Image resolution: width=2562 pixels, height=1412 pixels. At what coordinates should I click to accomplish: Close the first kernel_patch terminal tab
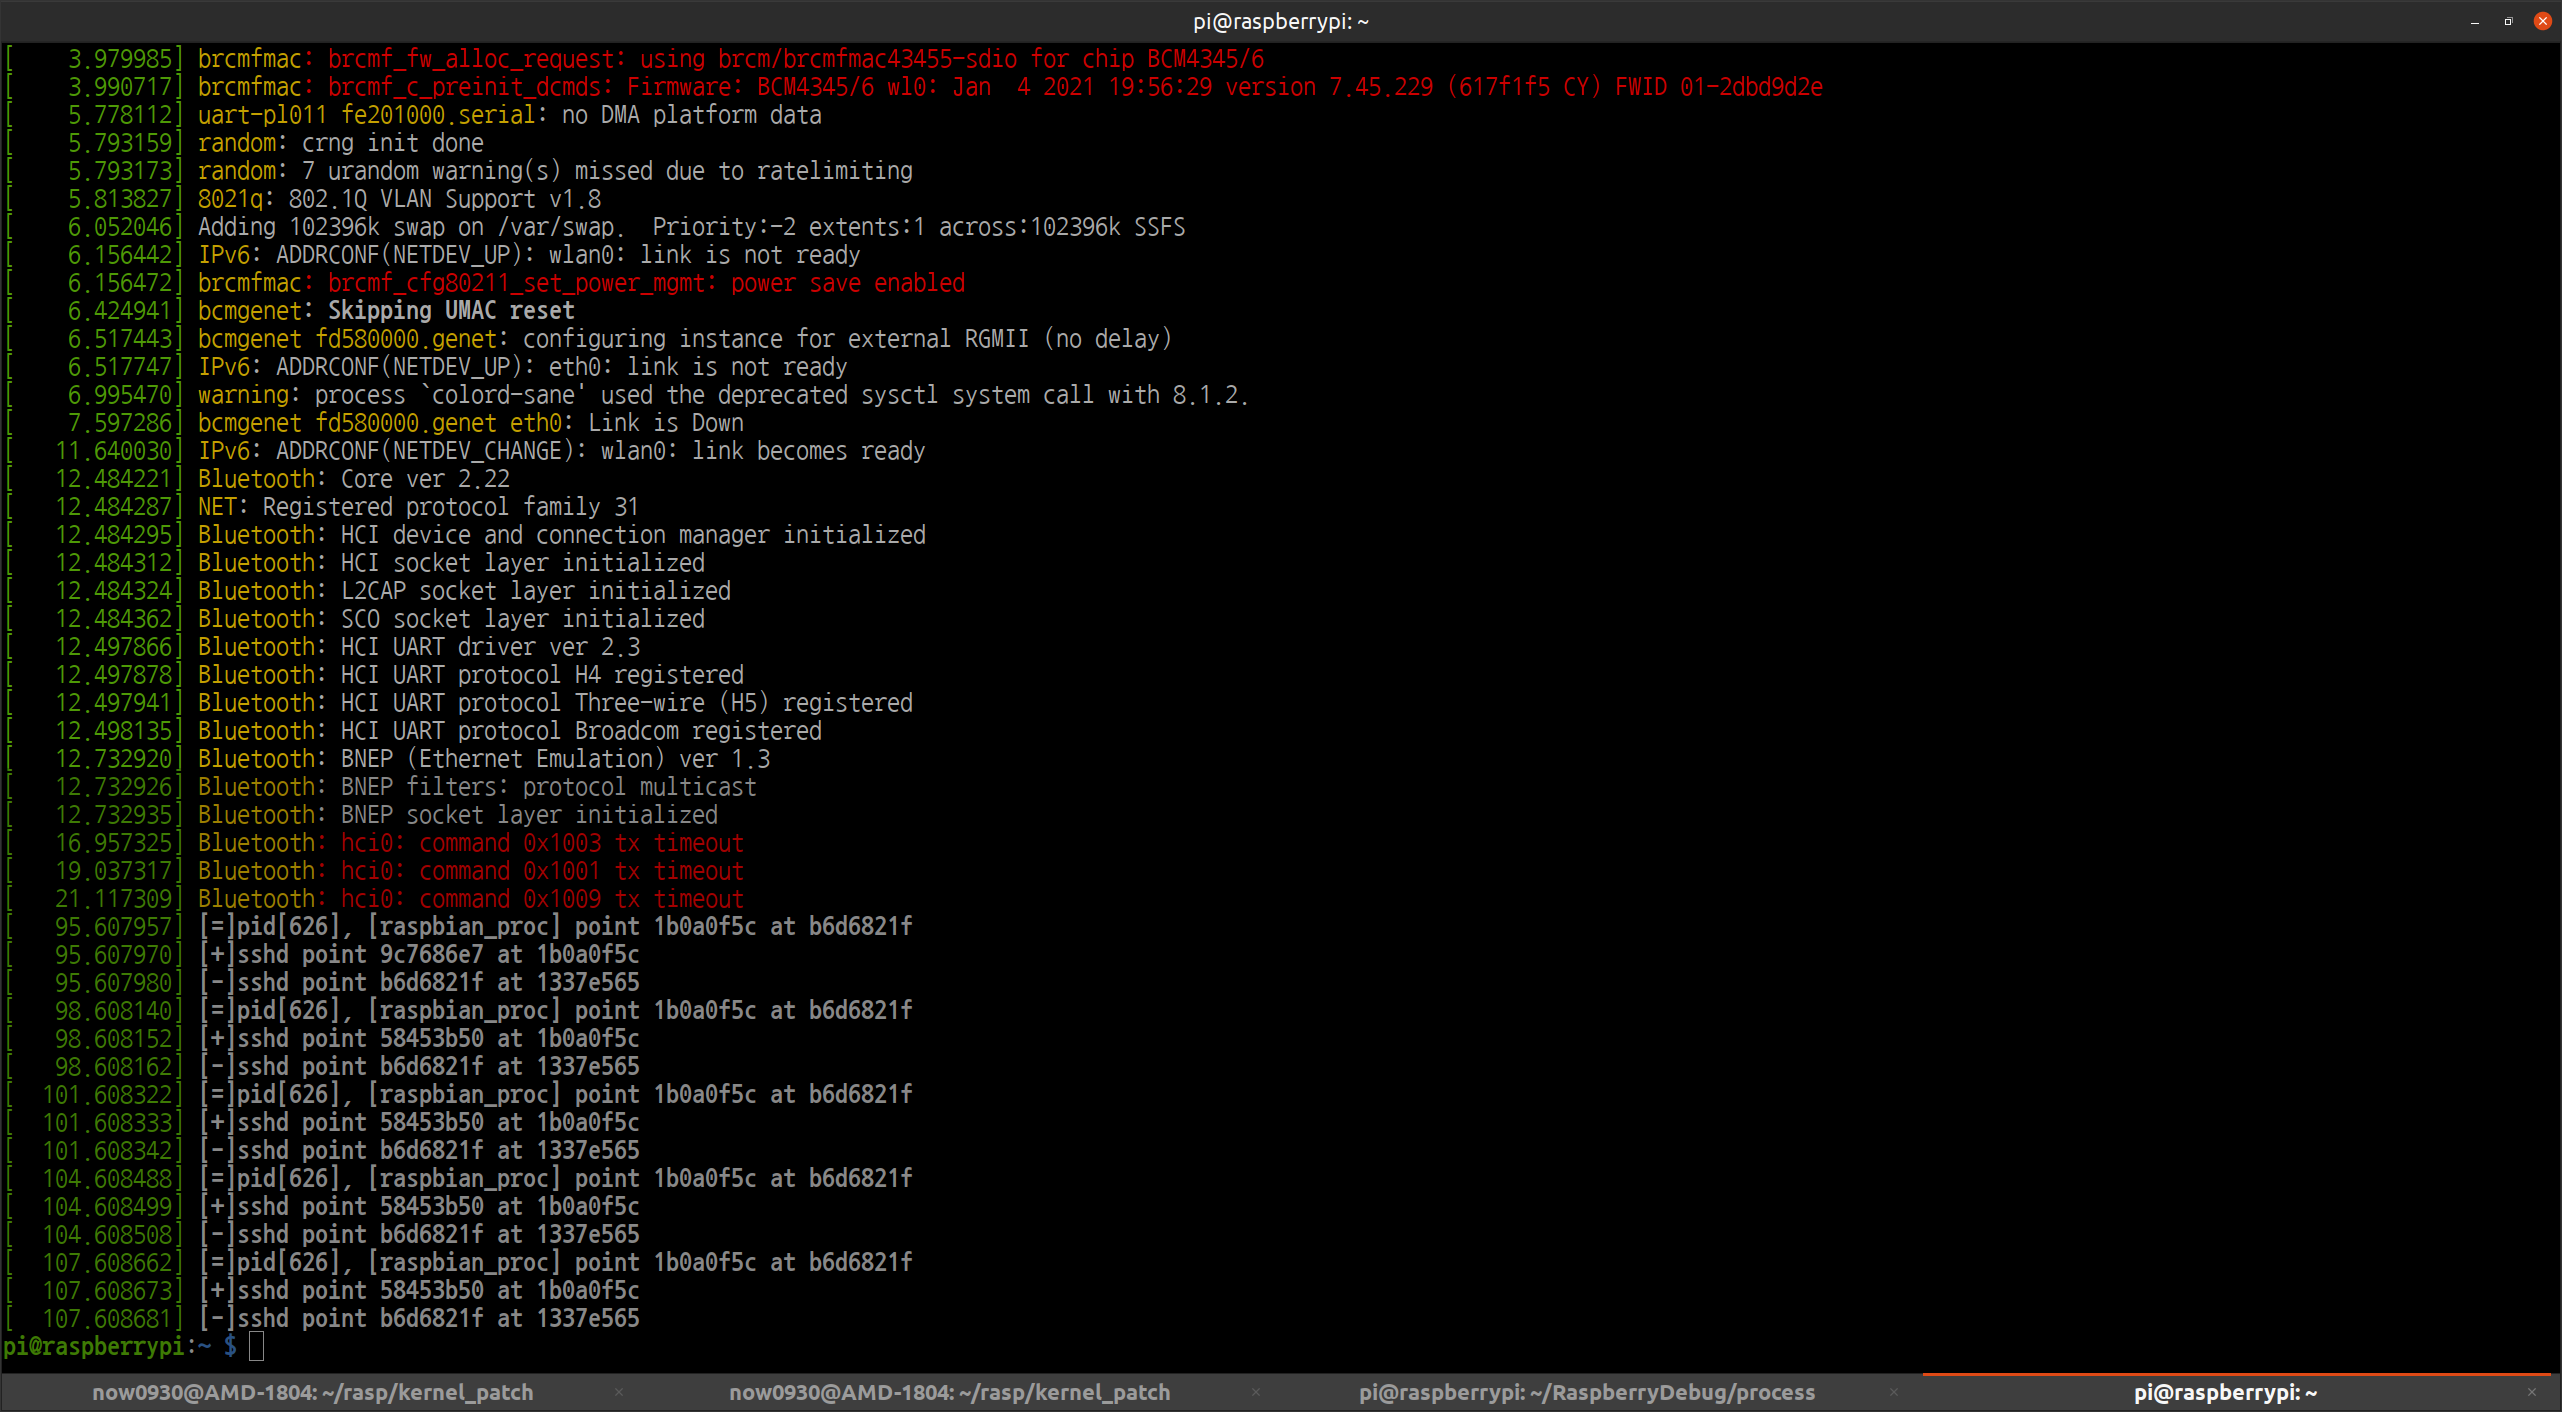click(x=618, y=1392)
